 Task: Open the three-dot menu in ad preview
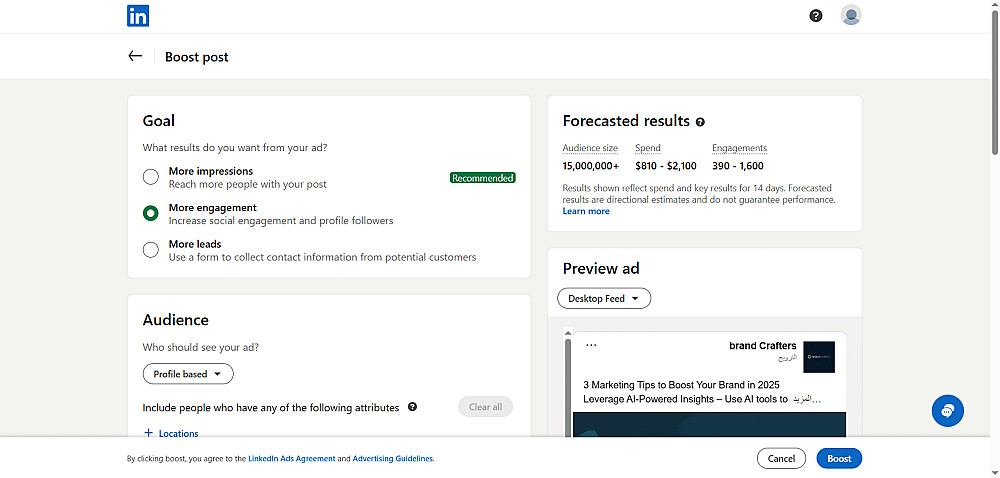pos(591,346)
